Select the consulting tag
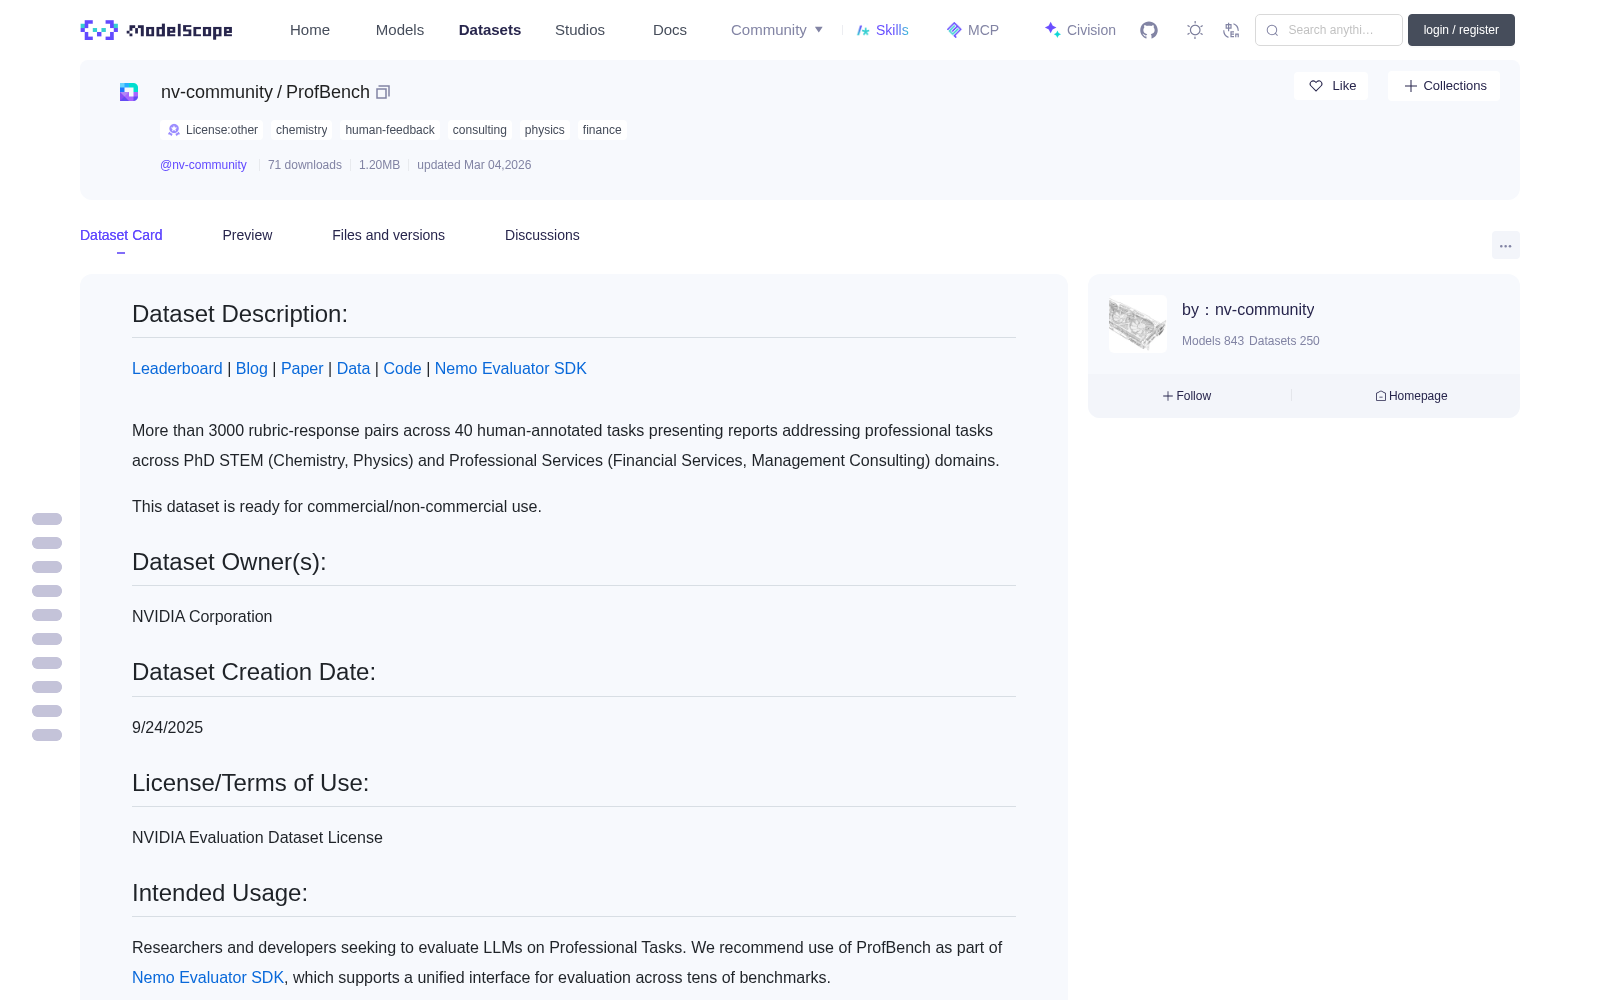This screenshot has width=1600, height=1000. (479, 130)
